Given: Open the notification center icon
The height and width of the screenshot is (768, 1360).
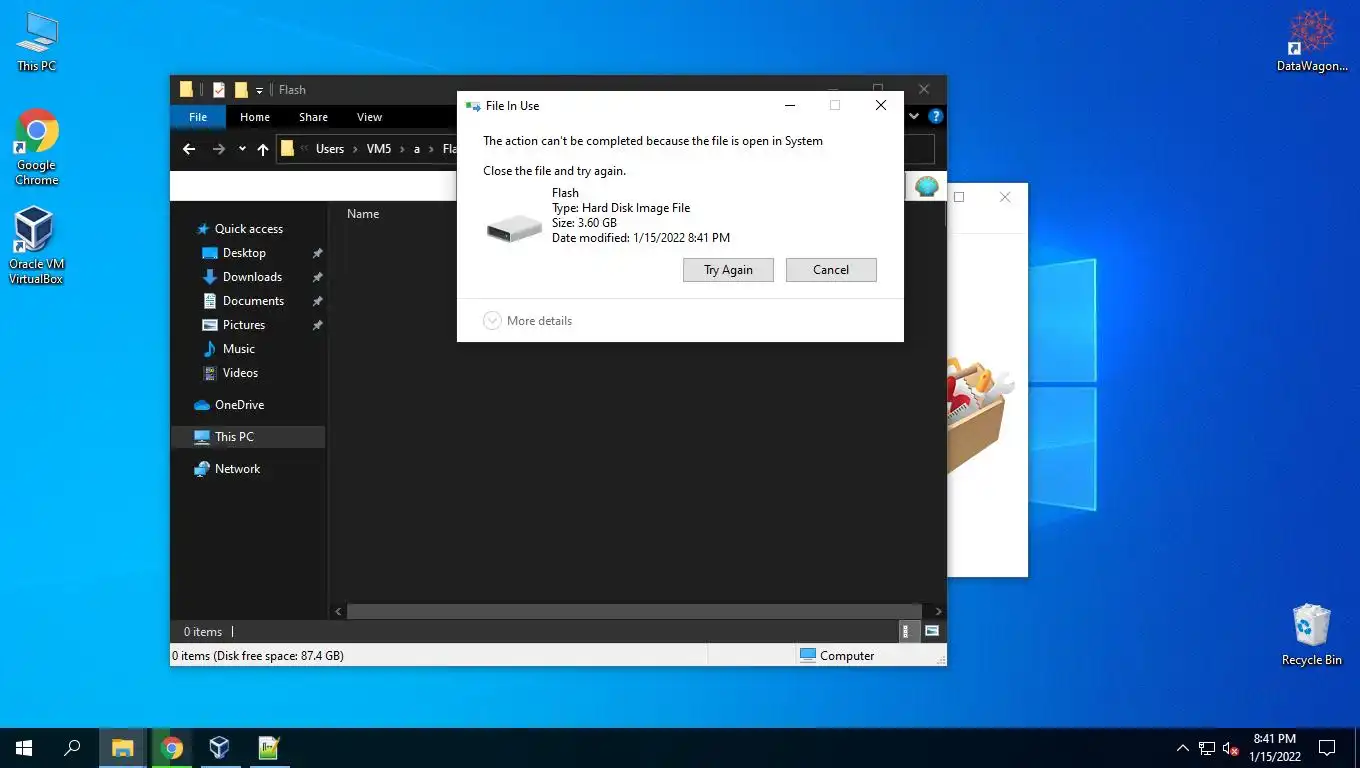Looking at the screenshot, I should click(1327, 748).
